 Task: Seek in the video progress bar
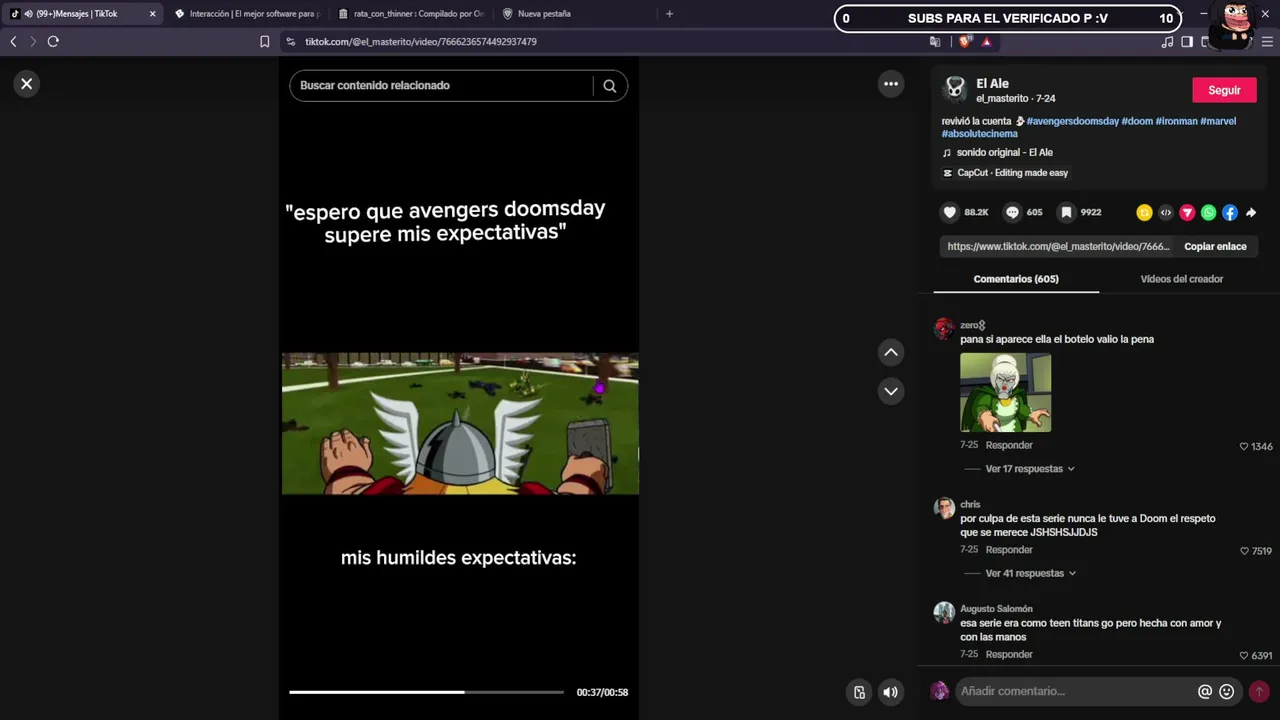coord(427,692)
